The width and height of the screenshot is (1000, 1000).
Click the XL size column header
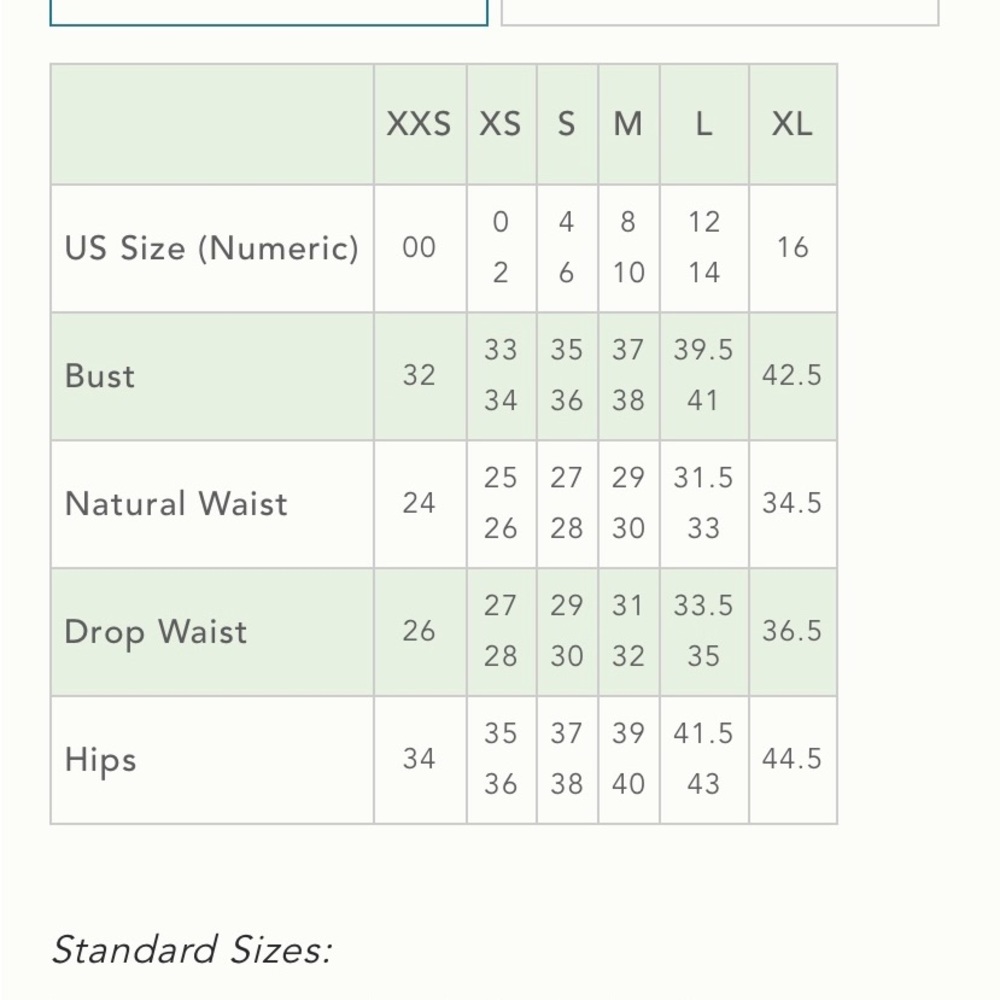pyautogui.click(x=792, y=124)
